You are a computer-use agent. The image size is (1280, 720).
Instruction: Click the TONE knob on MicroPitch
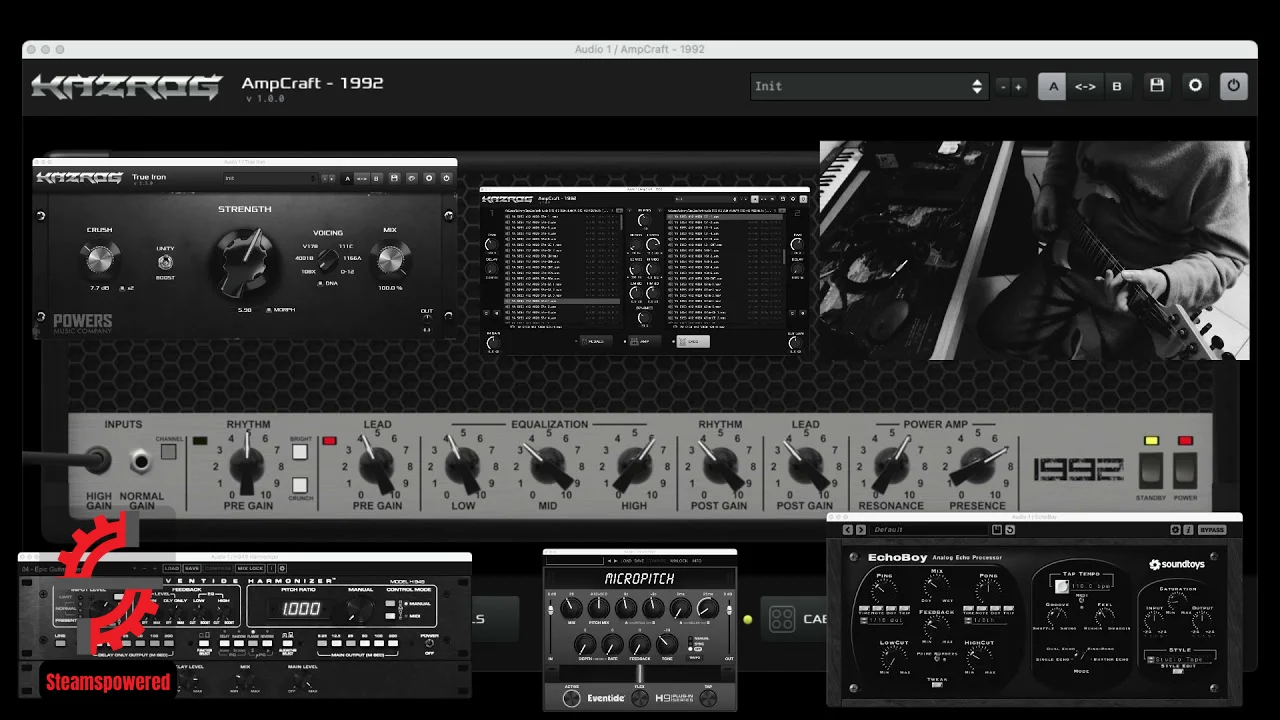point(667,644)
